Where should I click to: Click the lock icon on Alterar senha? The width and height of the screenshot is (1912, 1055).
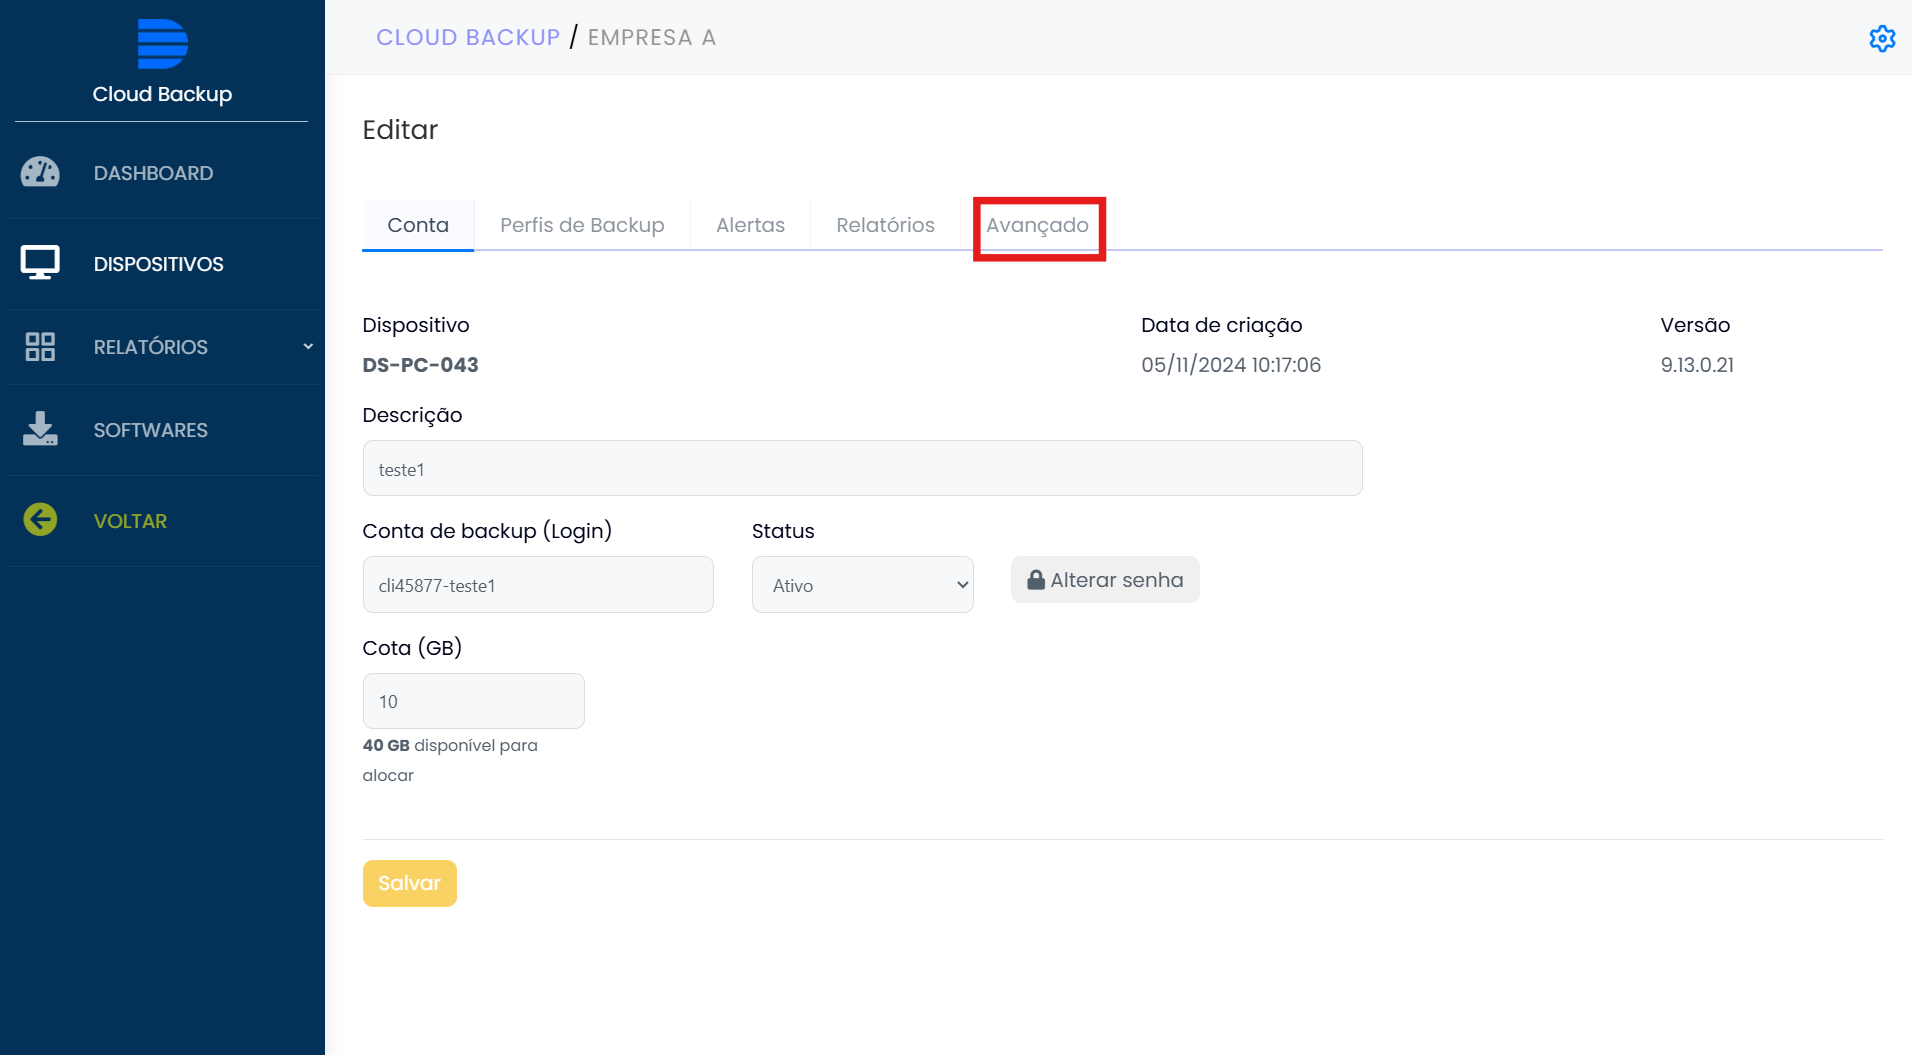click(x=1036, y=580)
